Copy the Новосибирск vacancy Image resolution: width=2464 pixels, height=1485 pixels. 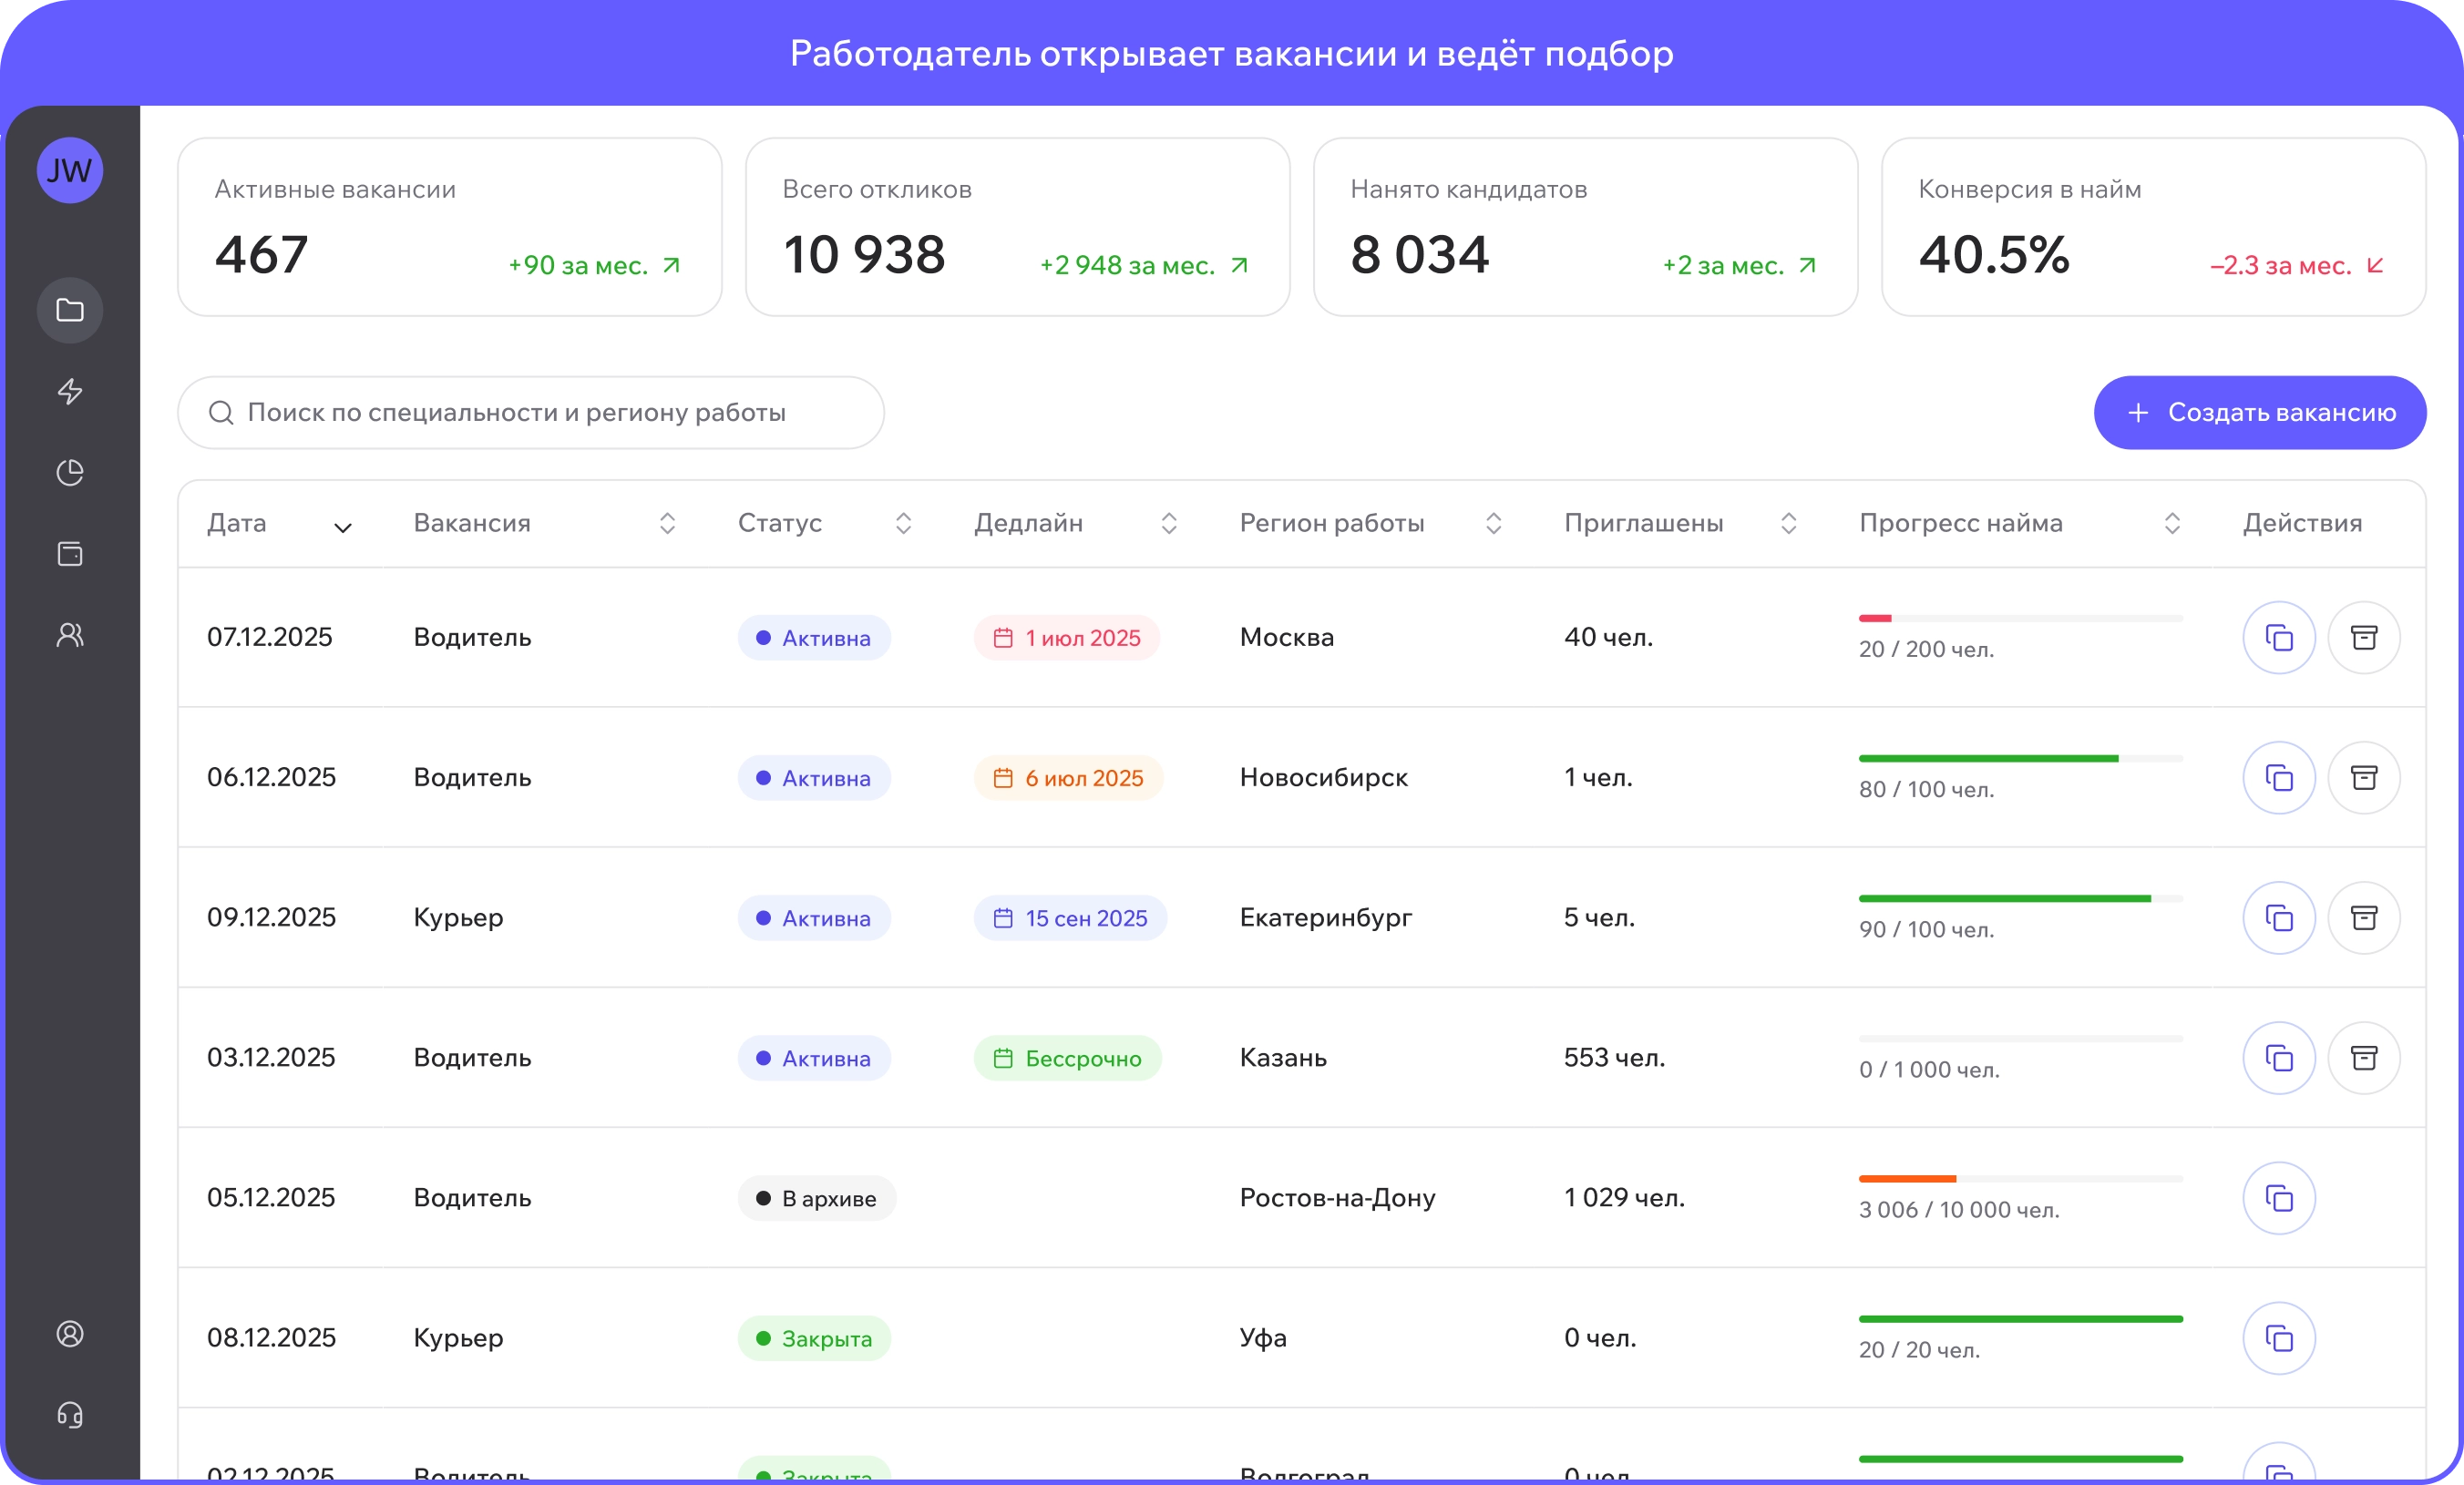[2279, 777]
